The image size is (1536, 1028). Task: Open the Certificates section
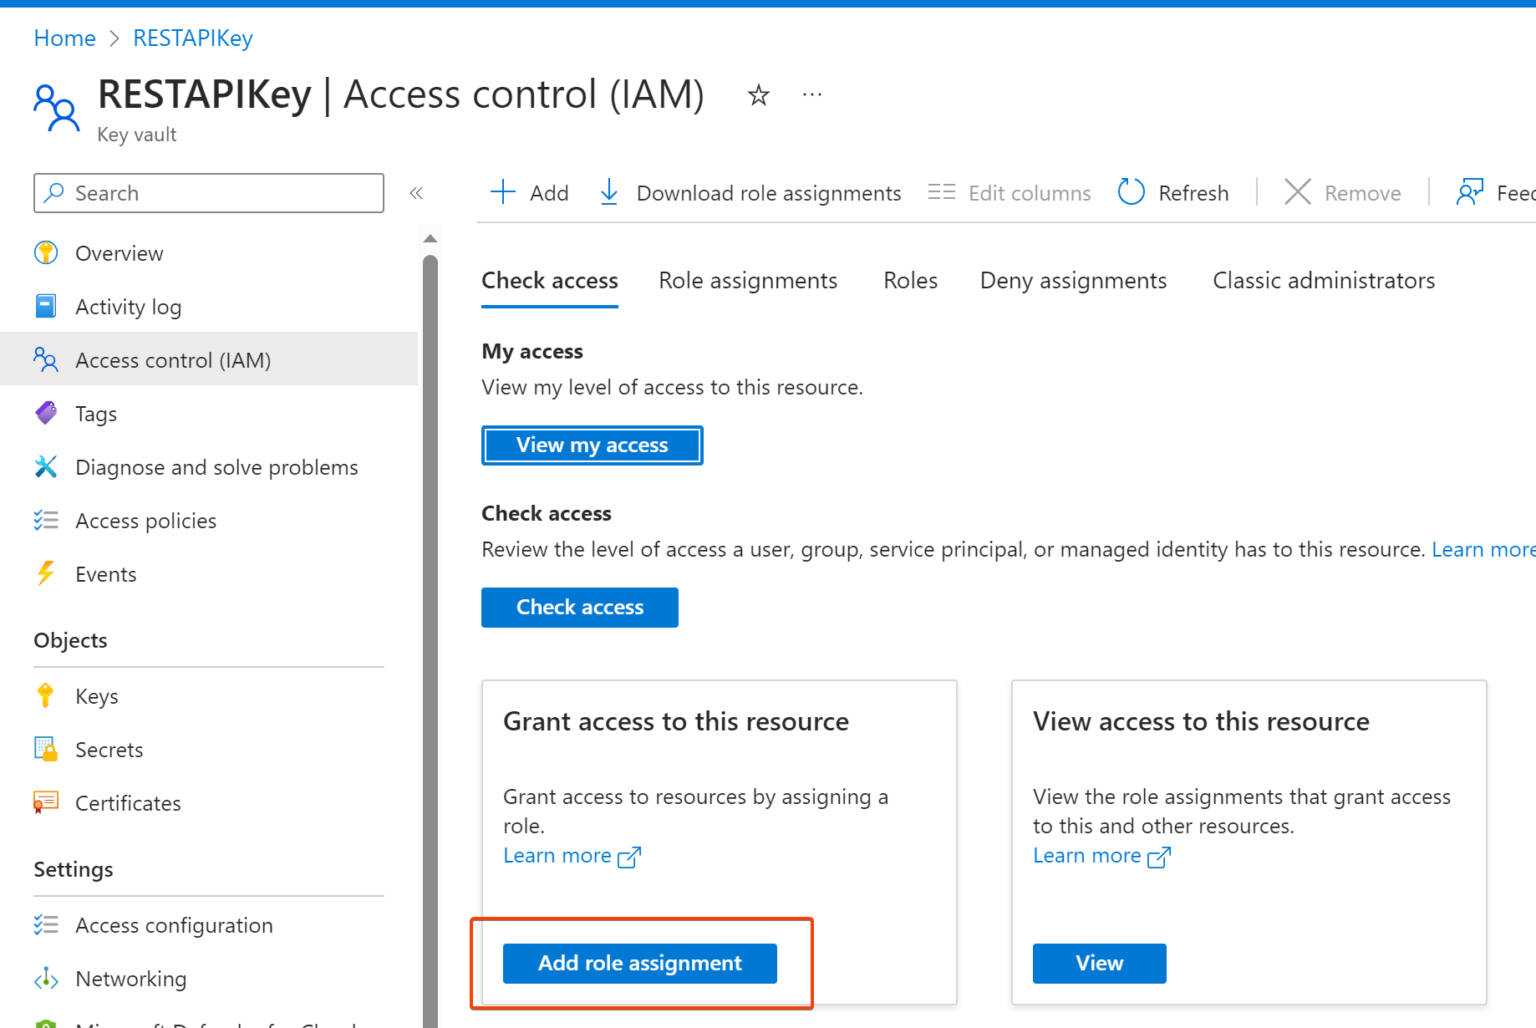click(x=128, y=802)
